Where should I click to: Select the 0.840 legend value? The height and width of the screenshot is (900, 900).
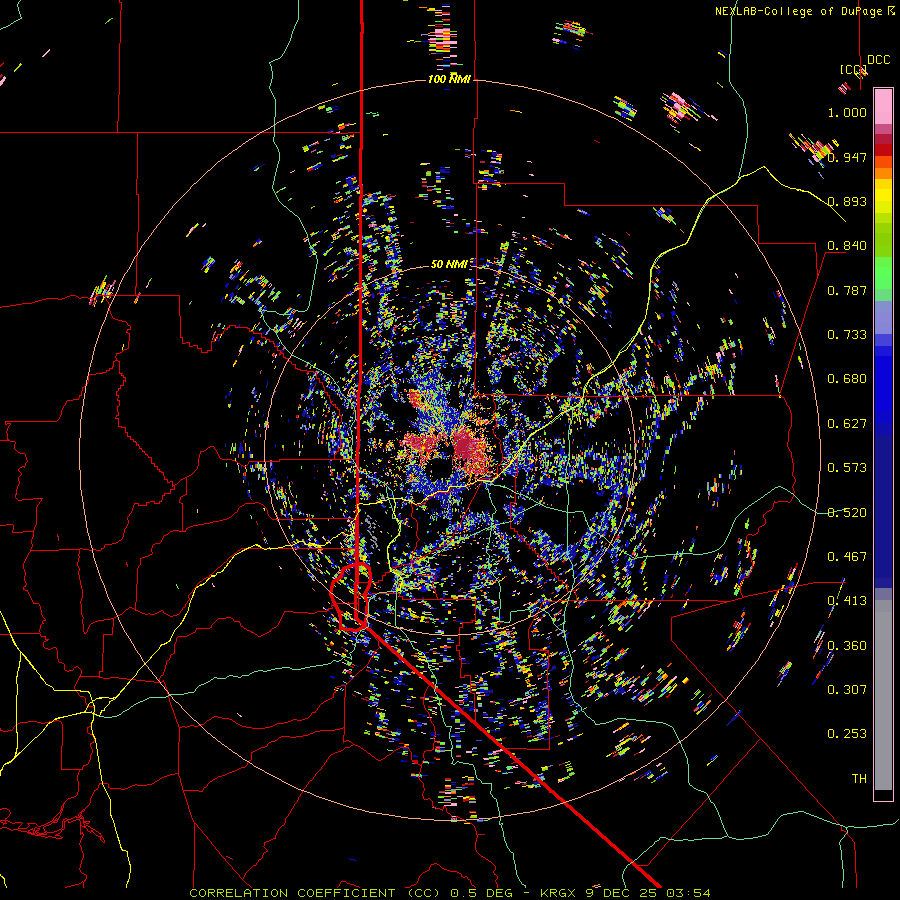(x=847, y=246)
